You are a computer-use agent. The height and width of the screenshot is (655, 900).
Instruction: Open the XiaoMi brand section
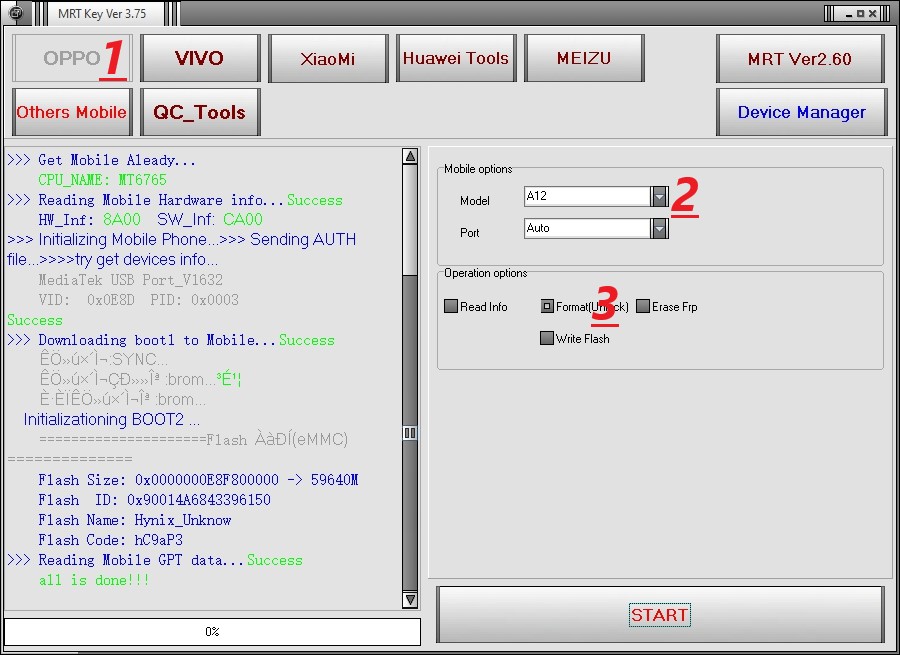(x=328, y=58)
